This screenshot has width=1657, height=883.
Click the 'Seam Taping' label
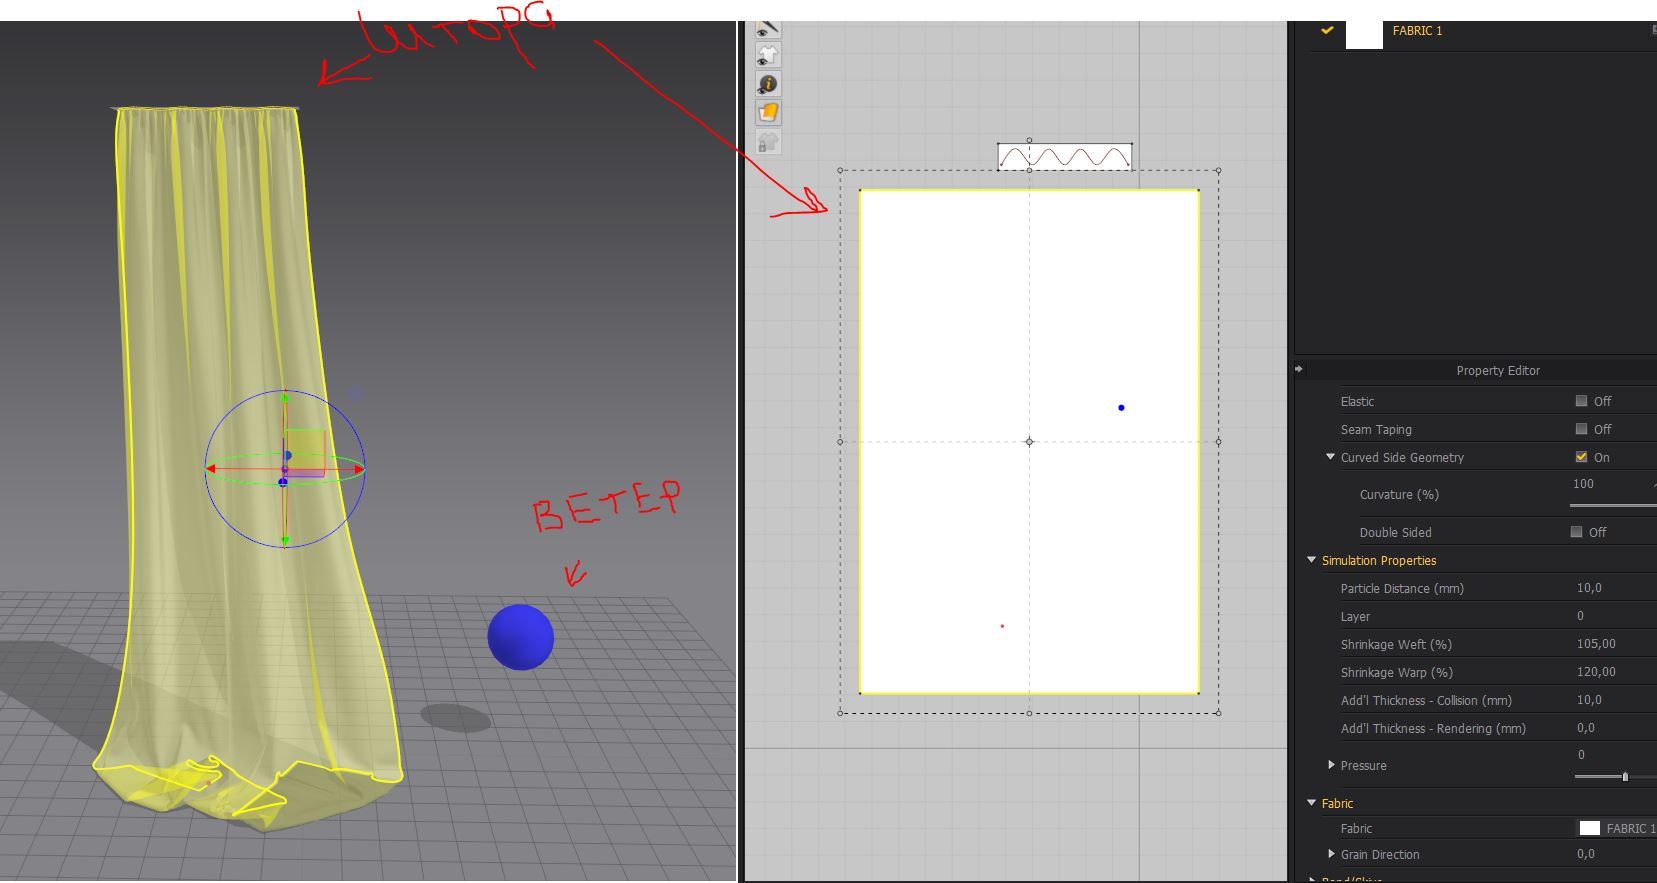1376,430
